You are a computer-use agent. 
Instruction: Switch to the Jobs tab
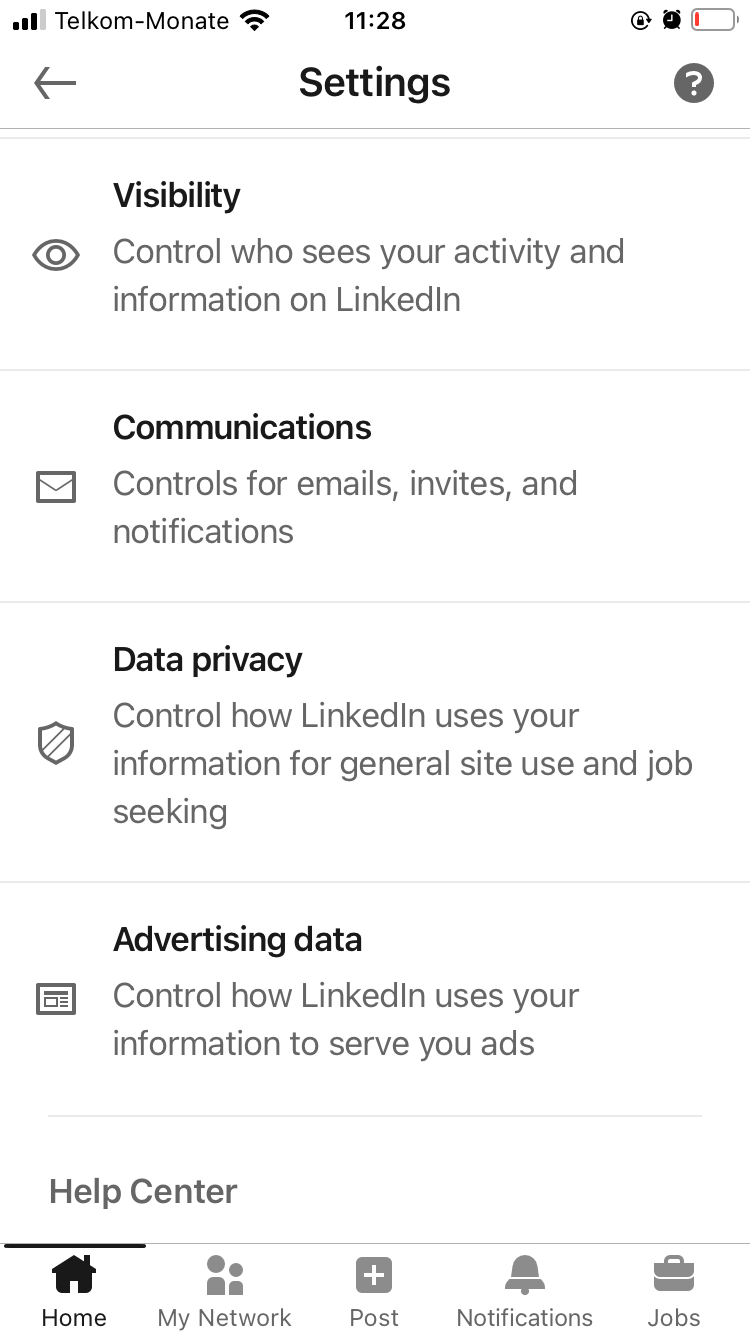pyautogui.click(x=674, y=1290)
